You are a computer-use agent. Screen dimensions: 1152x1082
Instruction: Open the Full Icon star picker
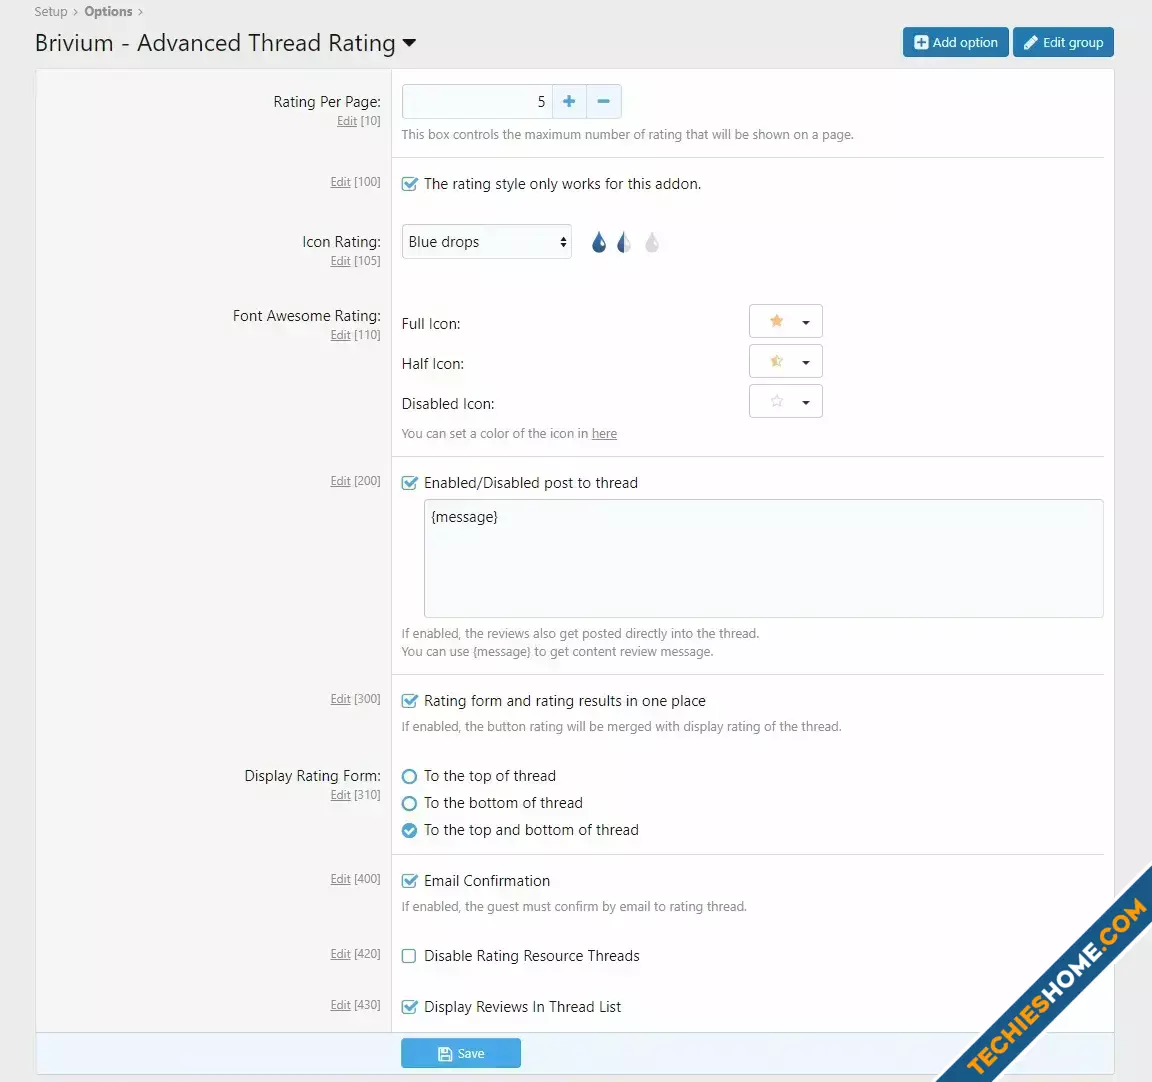tap(785, 321)
